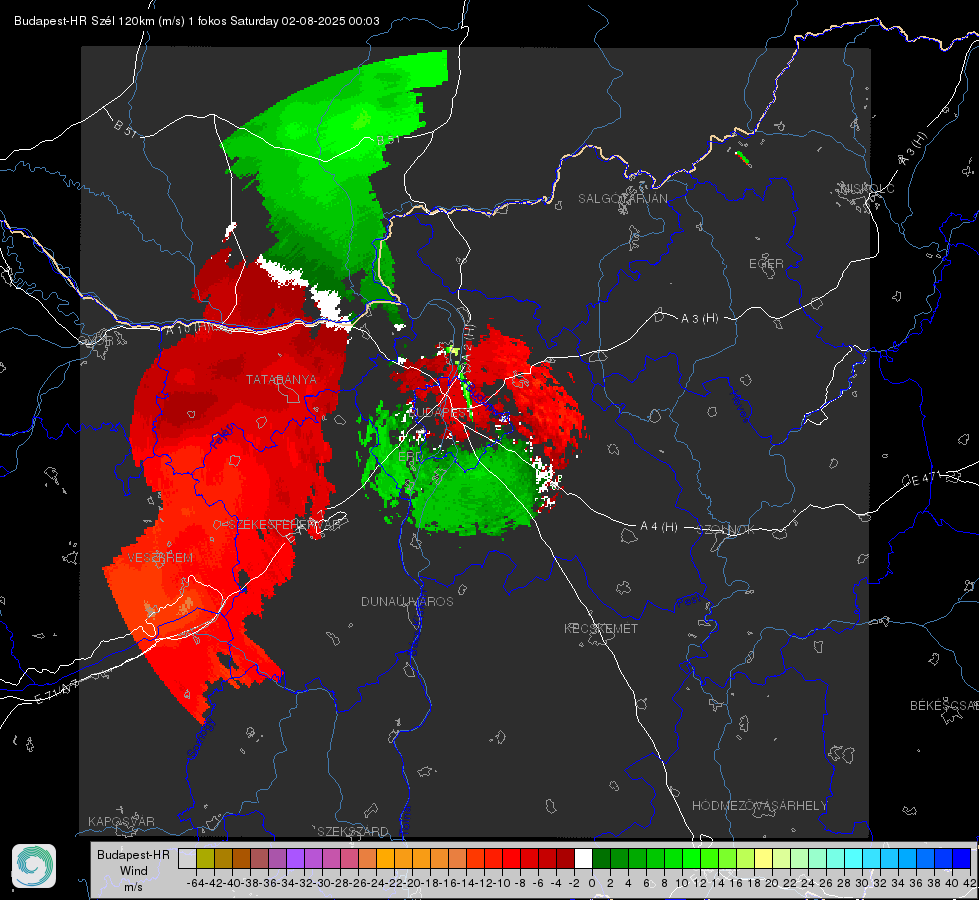Viewport: 979px width, 900px height.
Task: Click the SZEKSZARD city label
Action: pos(353,831)
